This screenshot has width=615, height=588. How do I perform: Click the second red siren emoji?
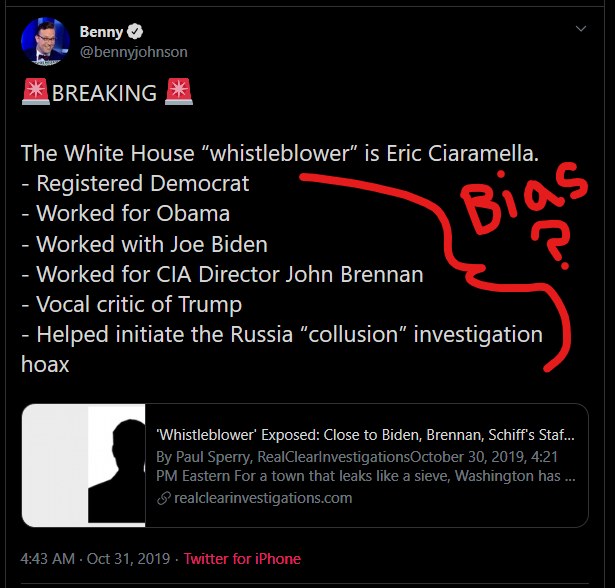point(179,92)
